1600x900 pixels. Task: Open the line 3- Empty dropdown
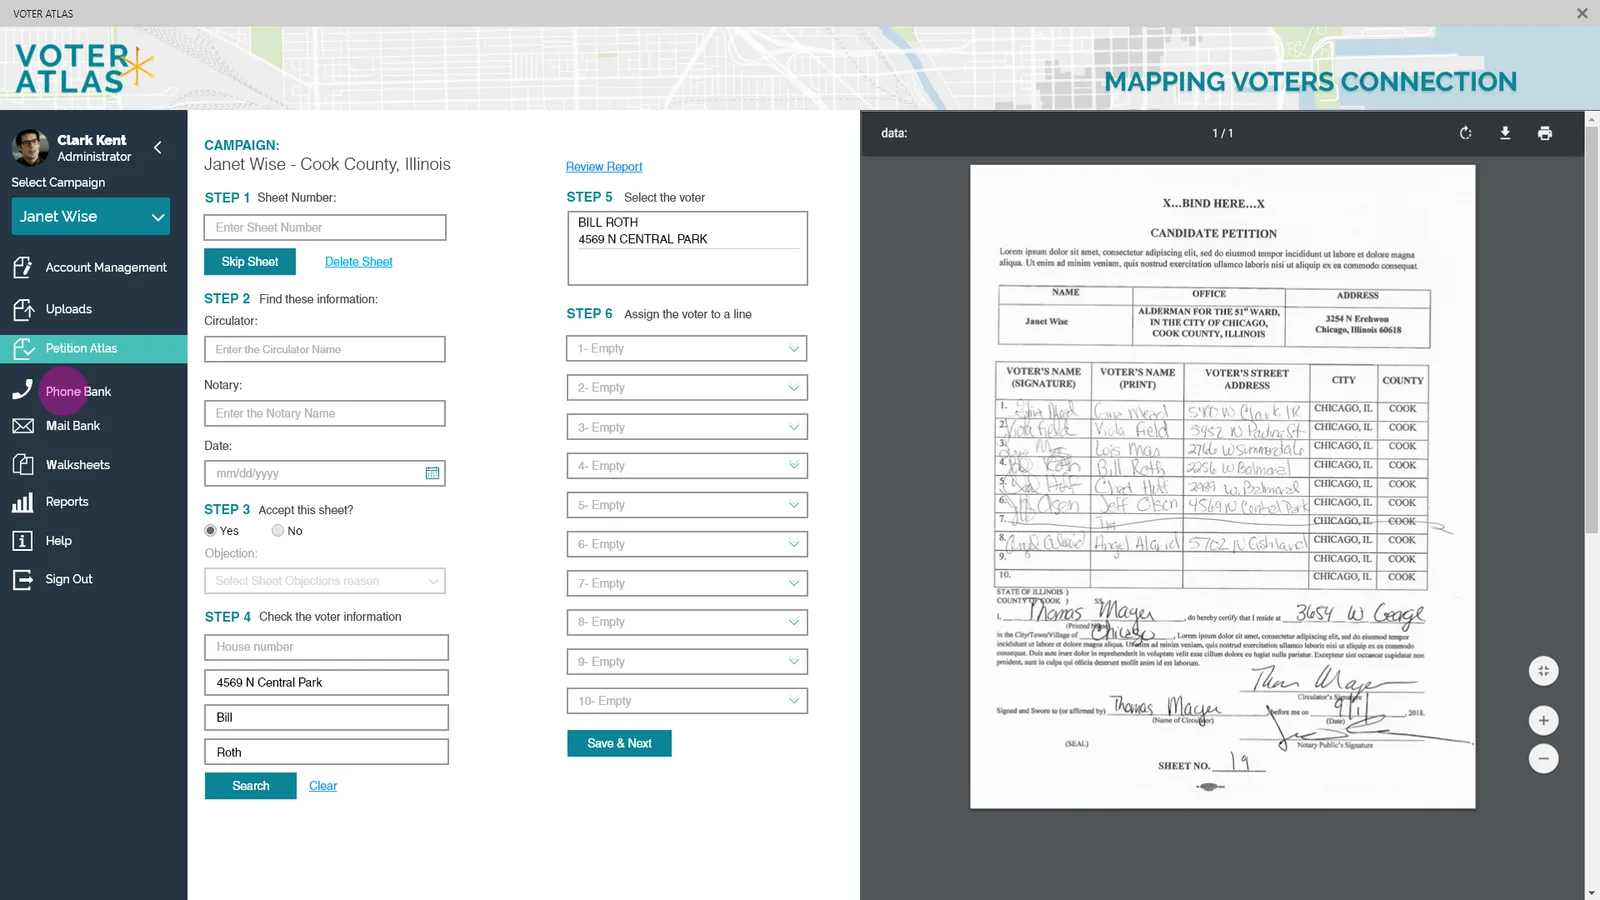(x=687, y=427)
